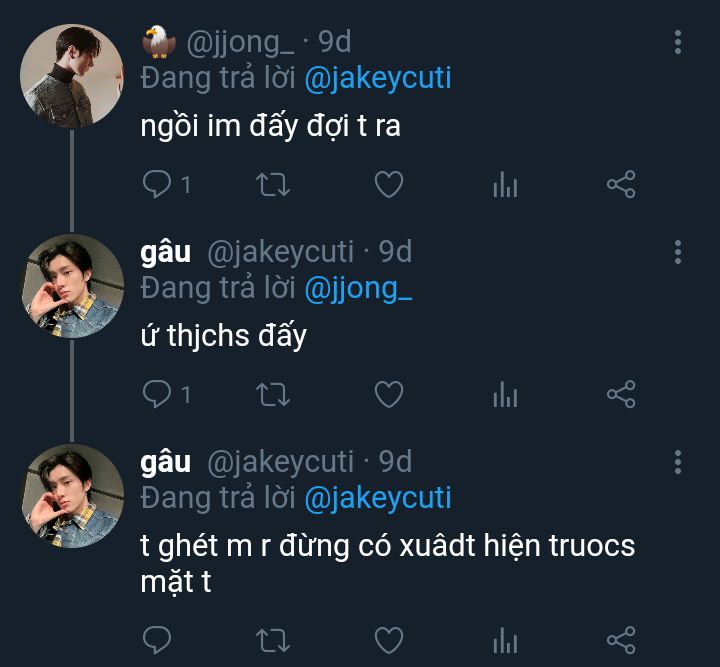This screenshot has height=667, width=720.
Task: Share the "ứ thjchs đấy" tweet
Action: (x=621, y=394)
